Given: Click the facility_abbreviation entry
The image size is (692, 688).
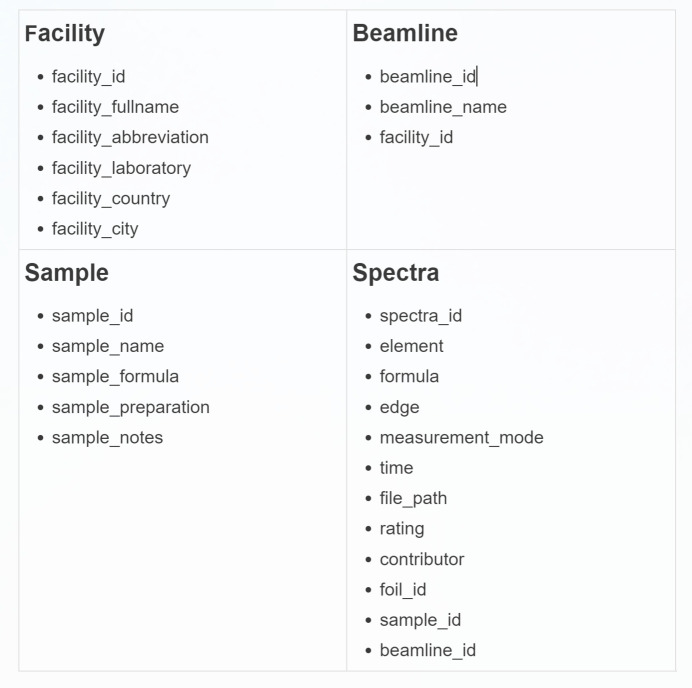Looking at the screenshot, I should [130, 137].
